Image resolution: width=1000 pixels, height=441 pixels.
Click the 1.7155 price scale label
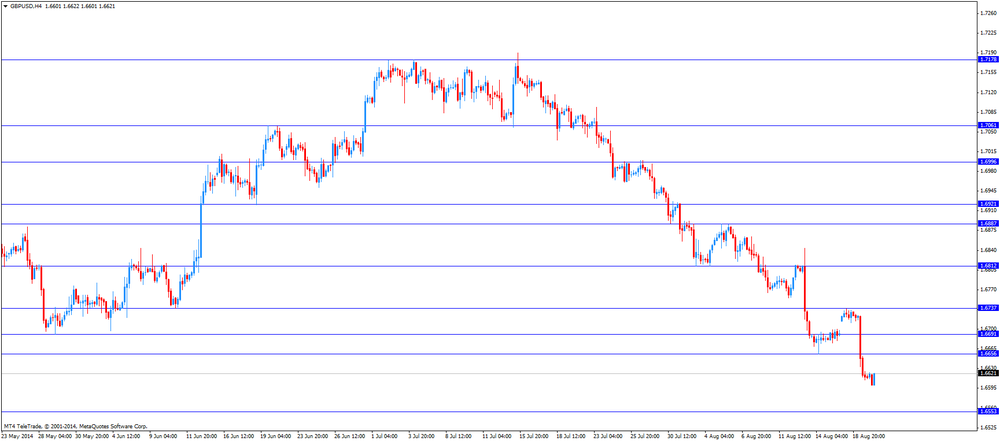[989, 72]
